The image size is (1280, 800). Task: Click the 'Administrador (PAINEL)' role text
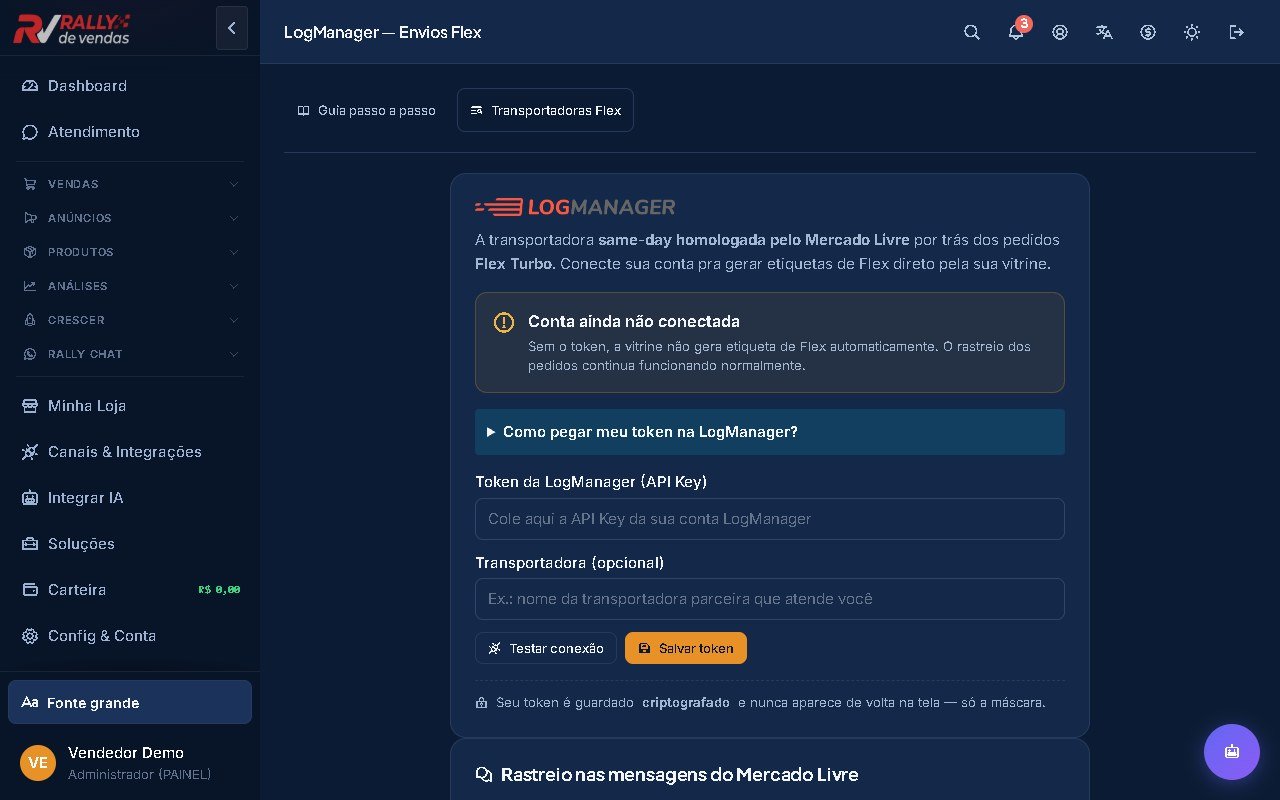click(140, 775)
